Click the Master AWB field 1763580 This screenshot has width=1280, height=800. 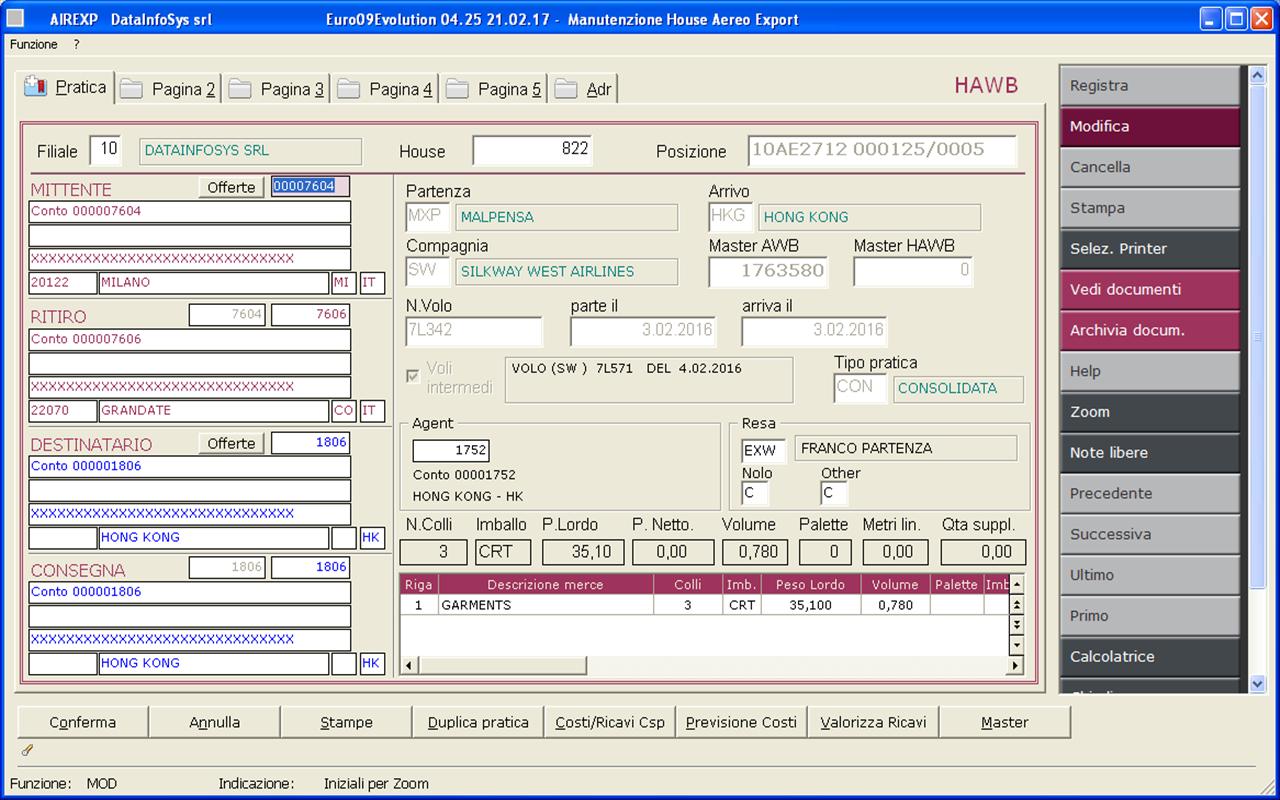point(770,270)
